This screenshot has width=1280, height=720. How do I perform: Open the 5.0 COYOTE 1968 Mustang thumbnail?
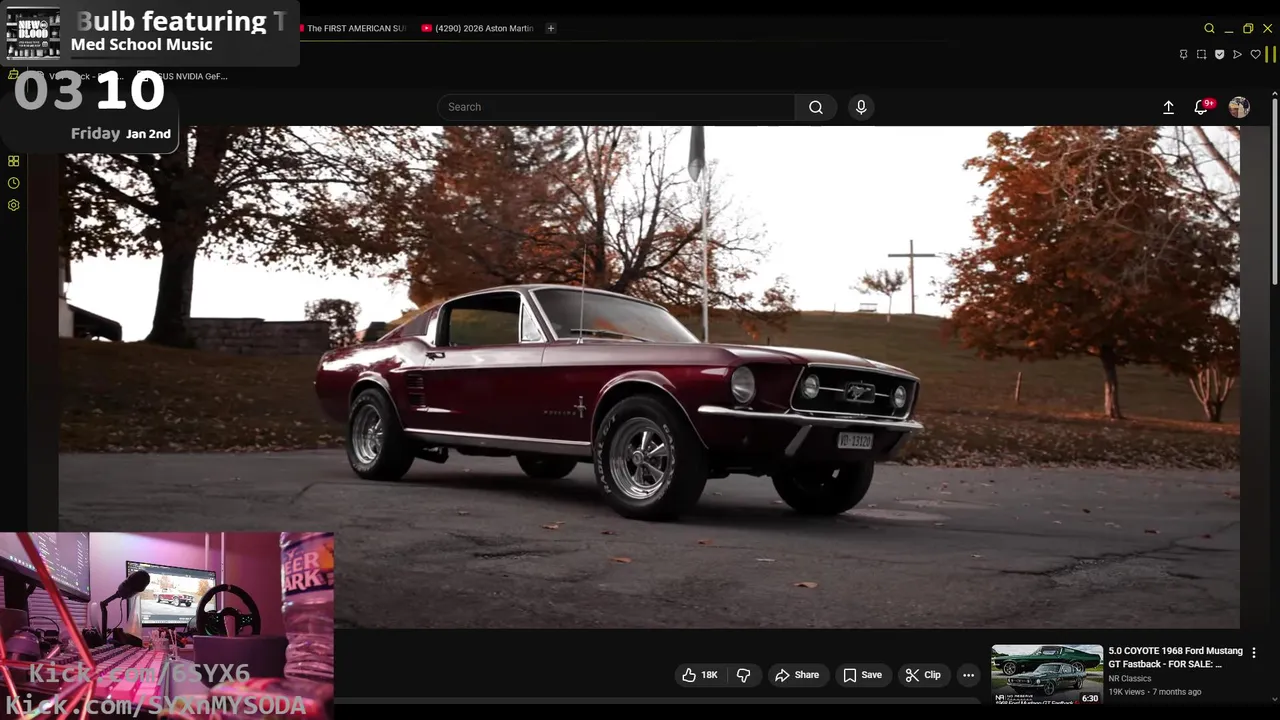click(1047, 675)
